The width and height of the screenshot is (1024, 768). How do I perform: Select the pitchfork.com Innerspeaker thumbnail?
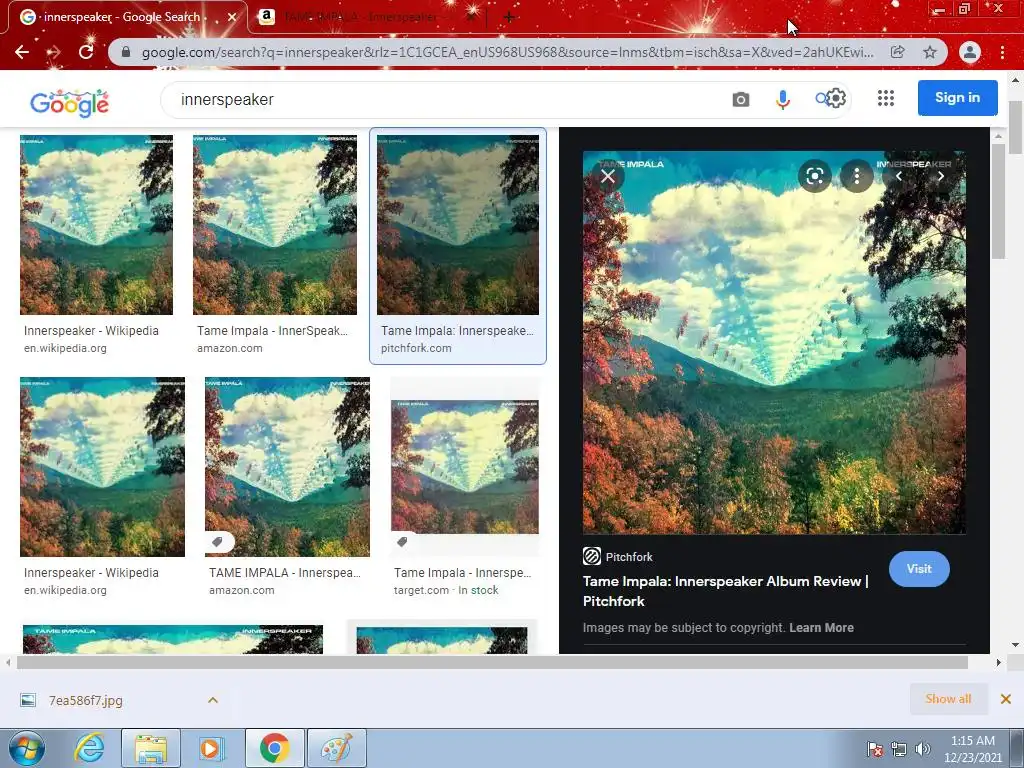[458, 225]
